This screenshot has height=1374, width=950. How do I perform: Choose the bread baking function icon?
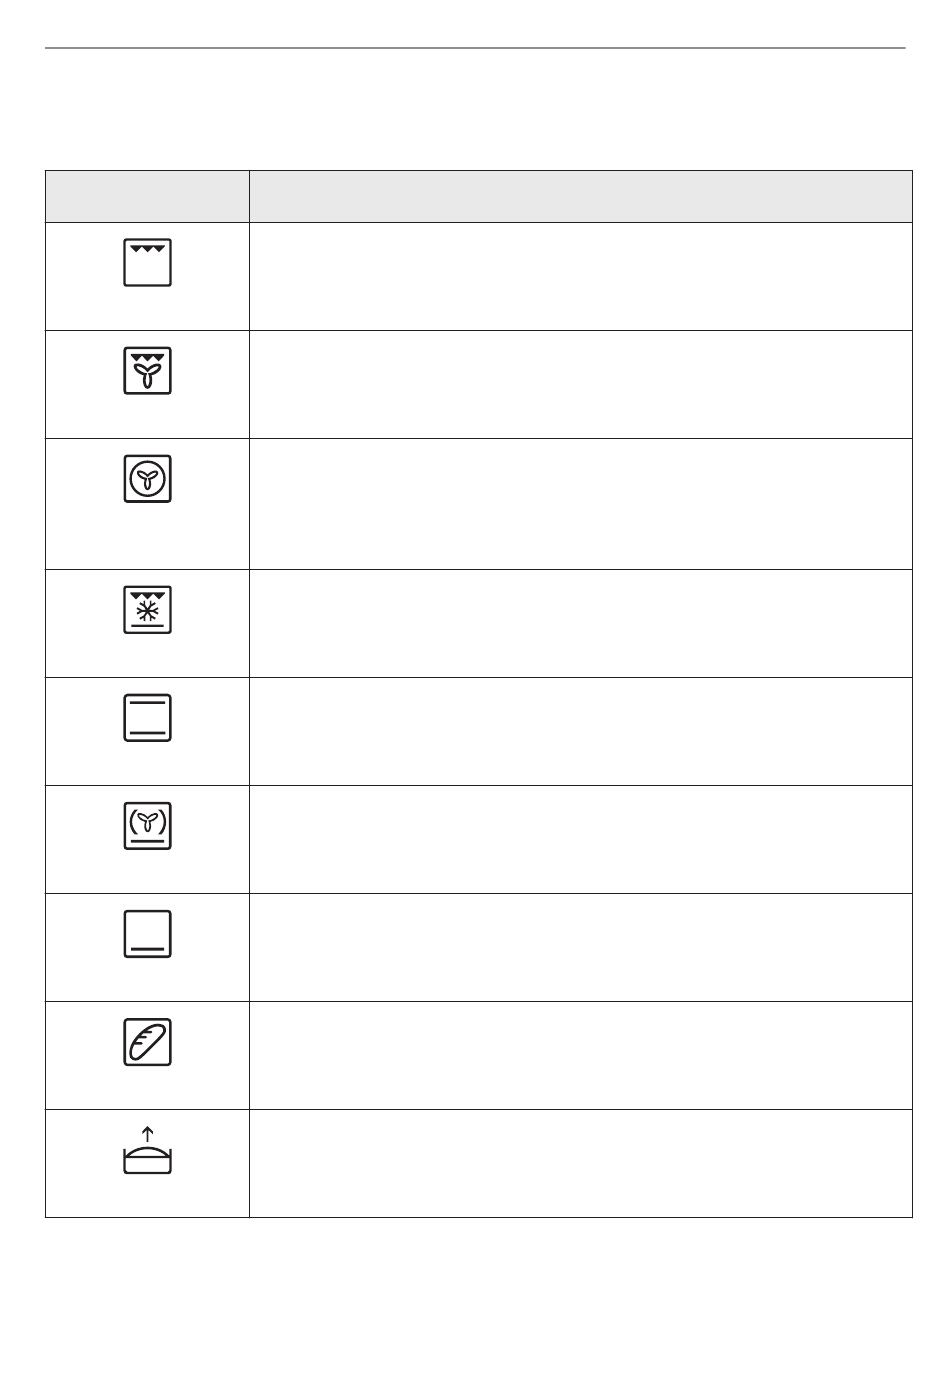[147, 1042]
